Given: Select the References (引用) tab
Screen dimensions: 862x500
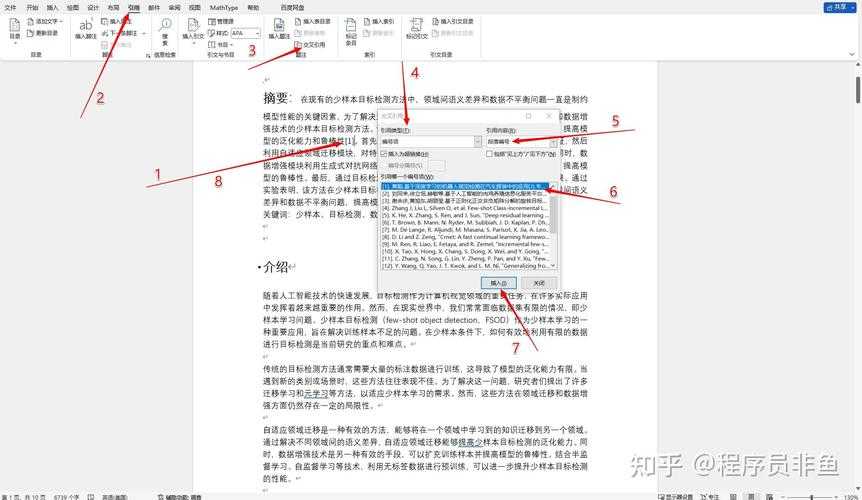Looking at the screenshot, I should tap(134, 8).
